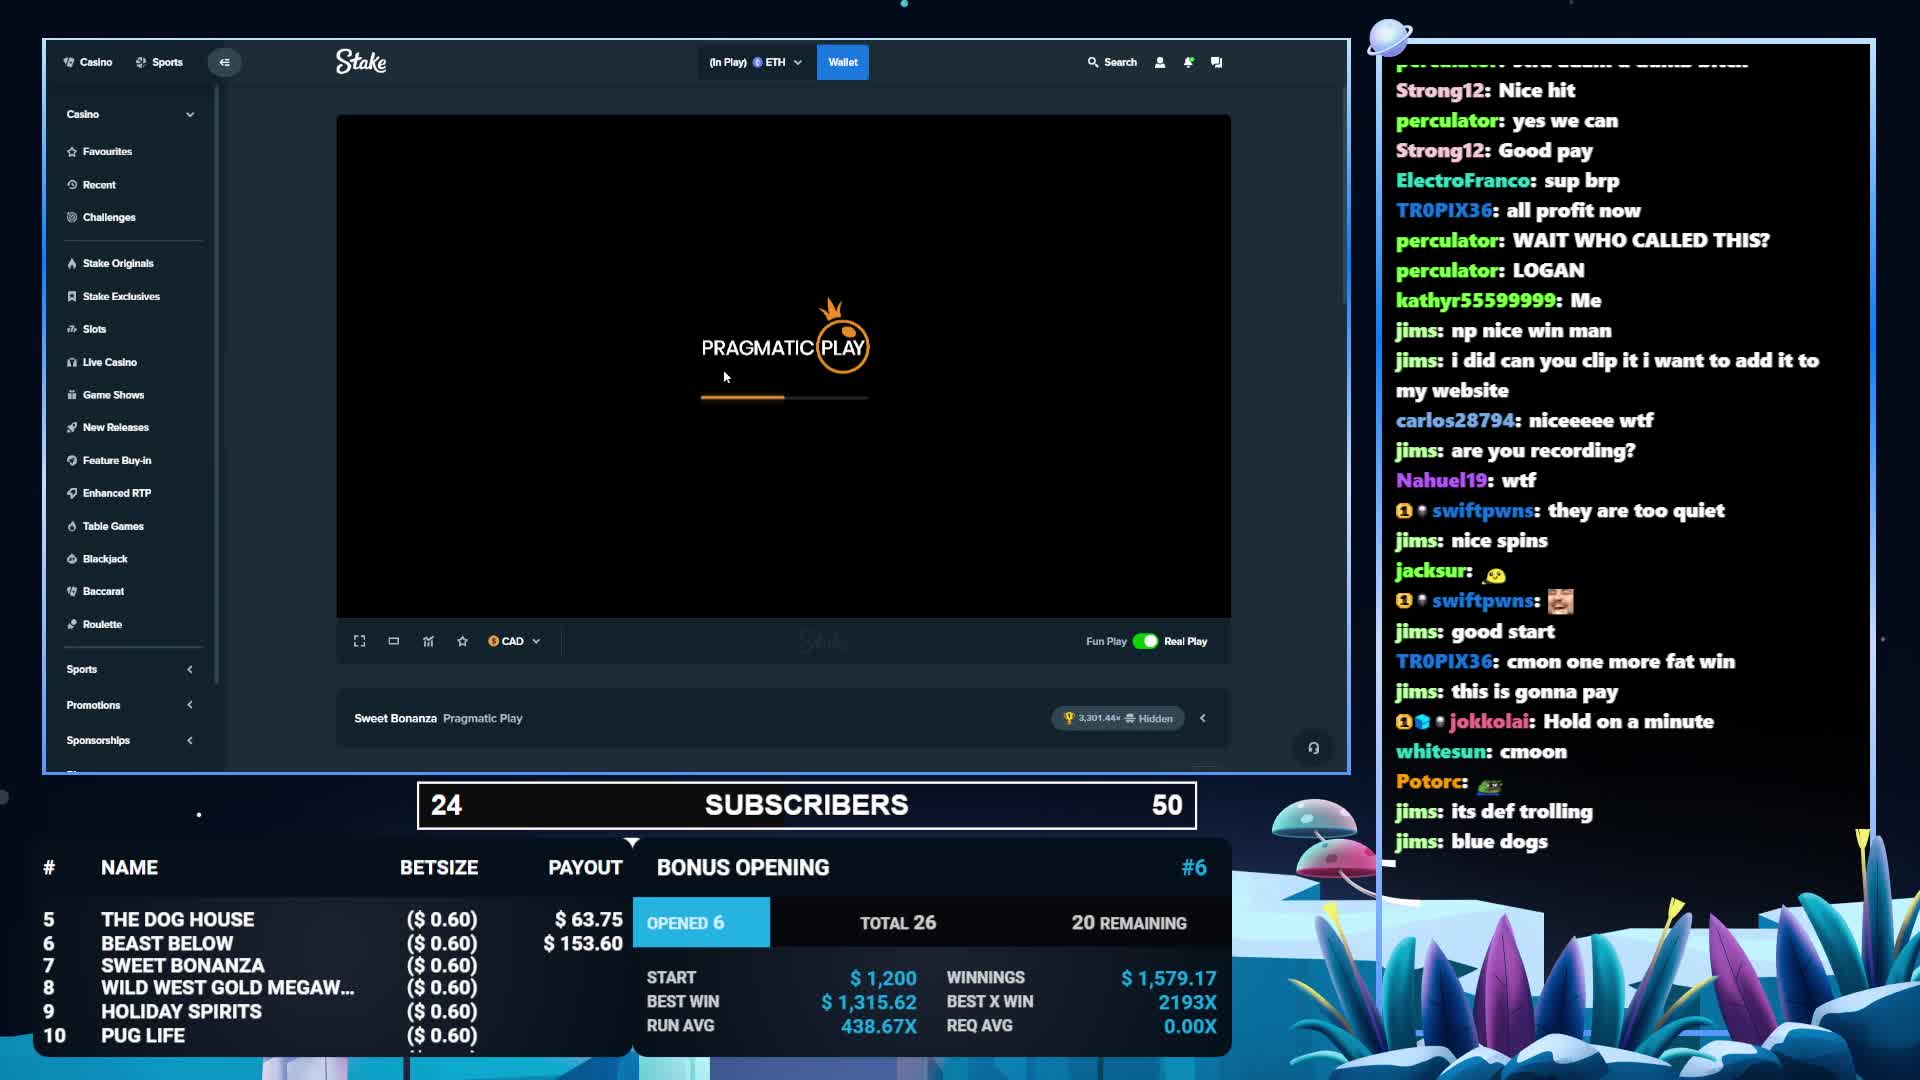The height and width of the screenshot is (1080, 1920).
Task: Add Sweet Bonanza to favourites star
Action: (462, 641)
